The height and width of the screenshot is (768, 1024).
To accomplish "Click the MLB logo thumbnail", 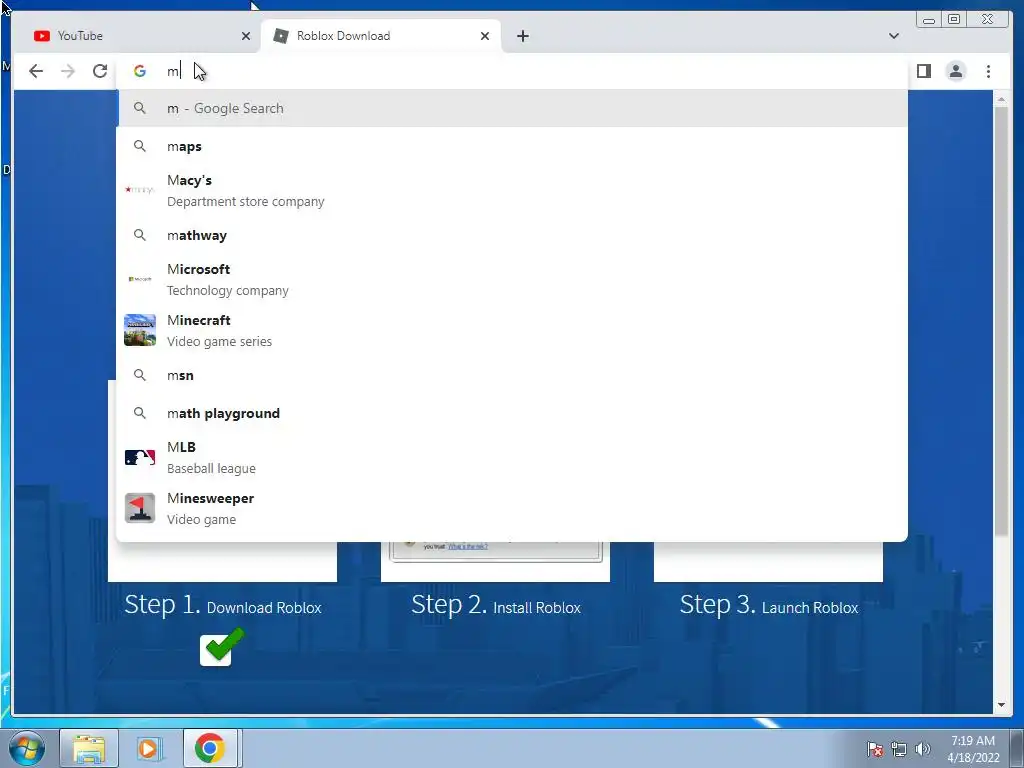I will click(140, 457).
